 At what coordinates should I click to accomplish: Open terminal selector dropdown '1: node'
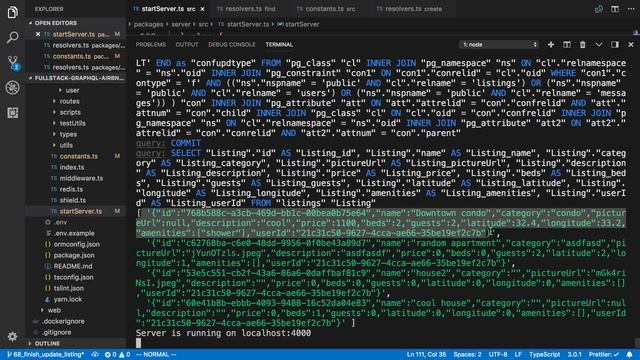tap(499, 44)
